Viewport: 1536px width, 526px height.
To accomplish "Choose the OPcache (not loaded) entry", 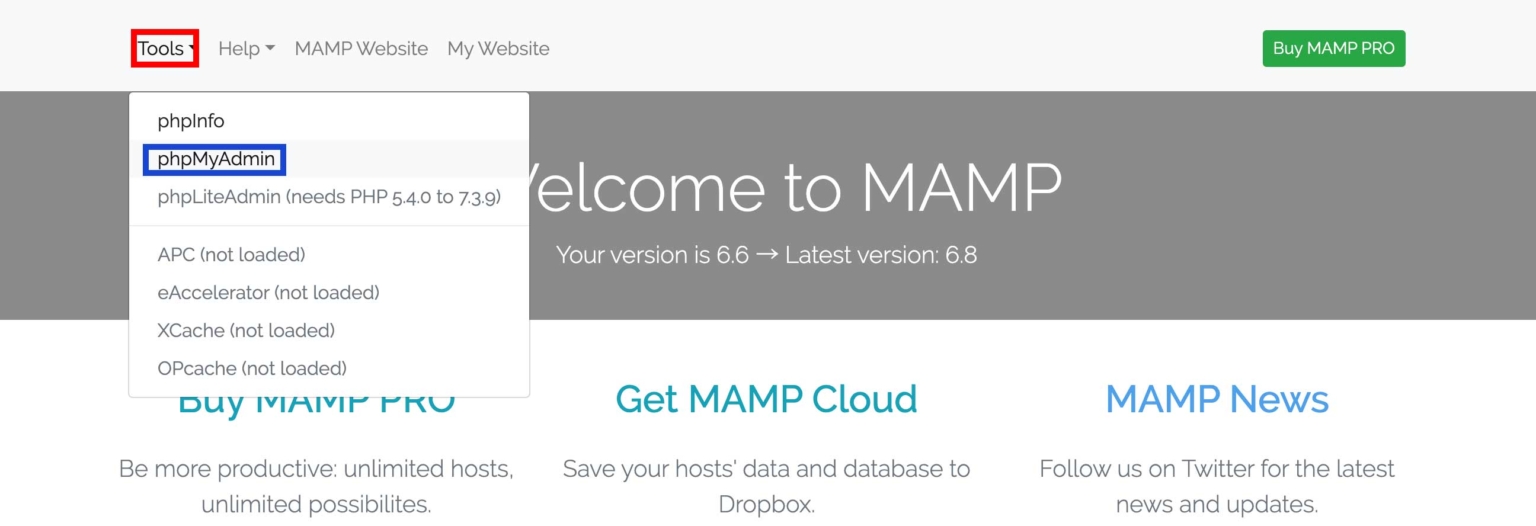I will tap(252, 368).
